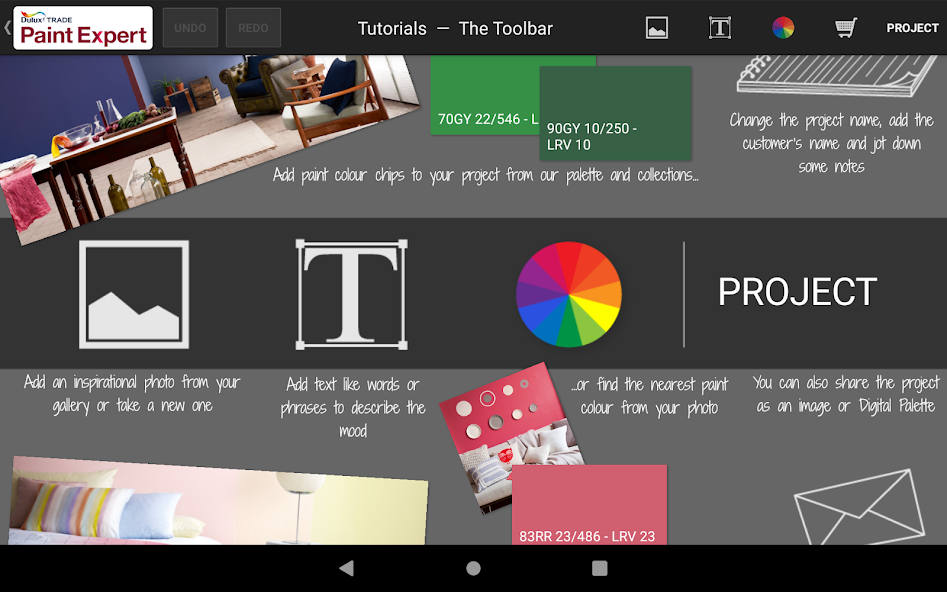
Task: Open the shopping cart icon
Action: [846, 28]
